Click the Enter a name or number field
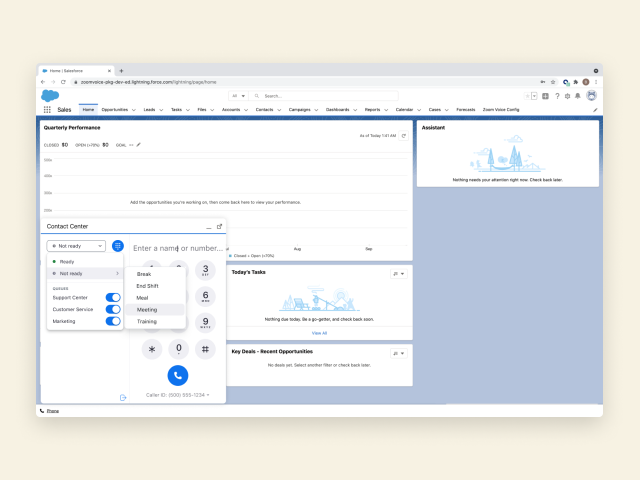This screenshot has width=640, height=480. (x=178, y=248)
